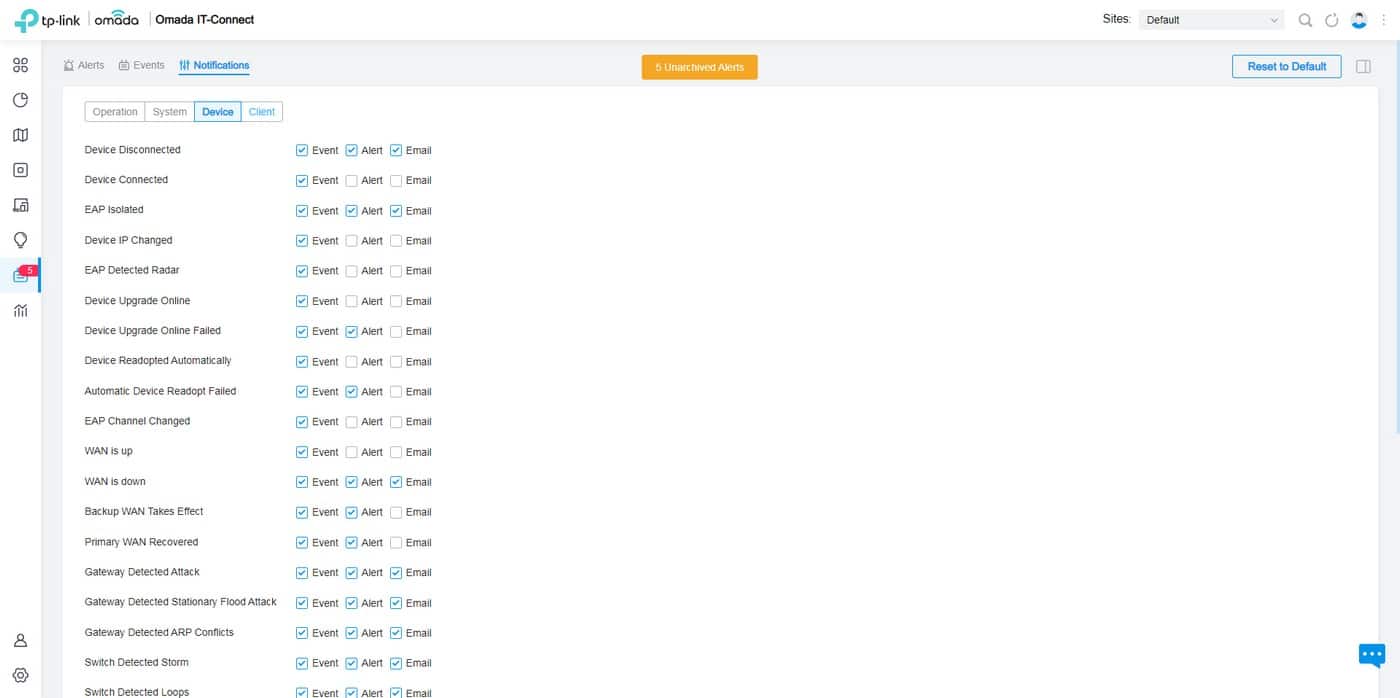1400x698 pixels.
Task: Uncheck Event for Device Disconnected
Action: click(302, 151)
